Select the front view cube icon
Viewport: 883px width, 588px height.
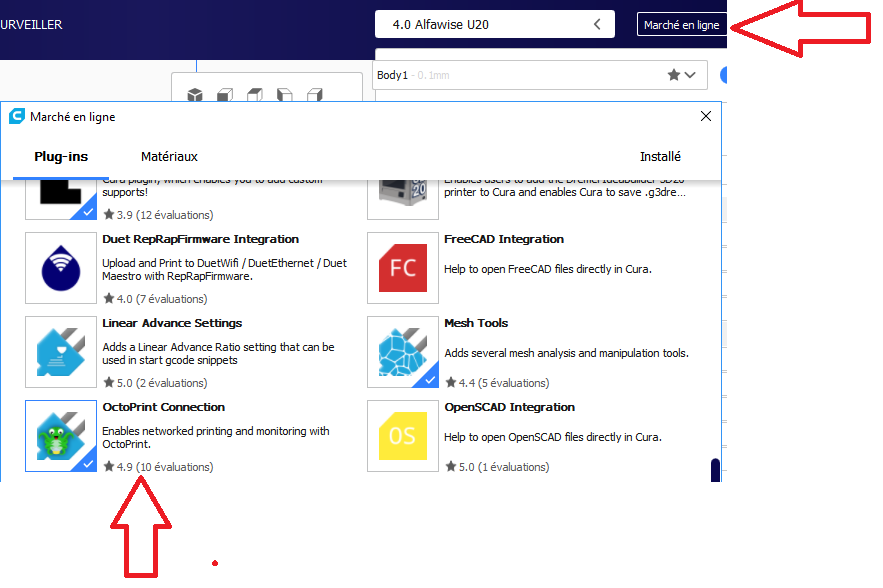click(x=225, y=95)
